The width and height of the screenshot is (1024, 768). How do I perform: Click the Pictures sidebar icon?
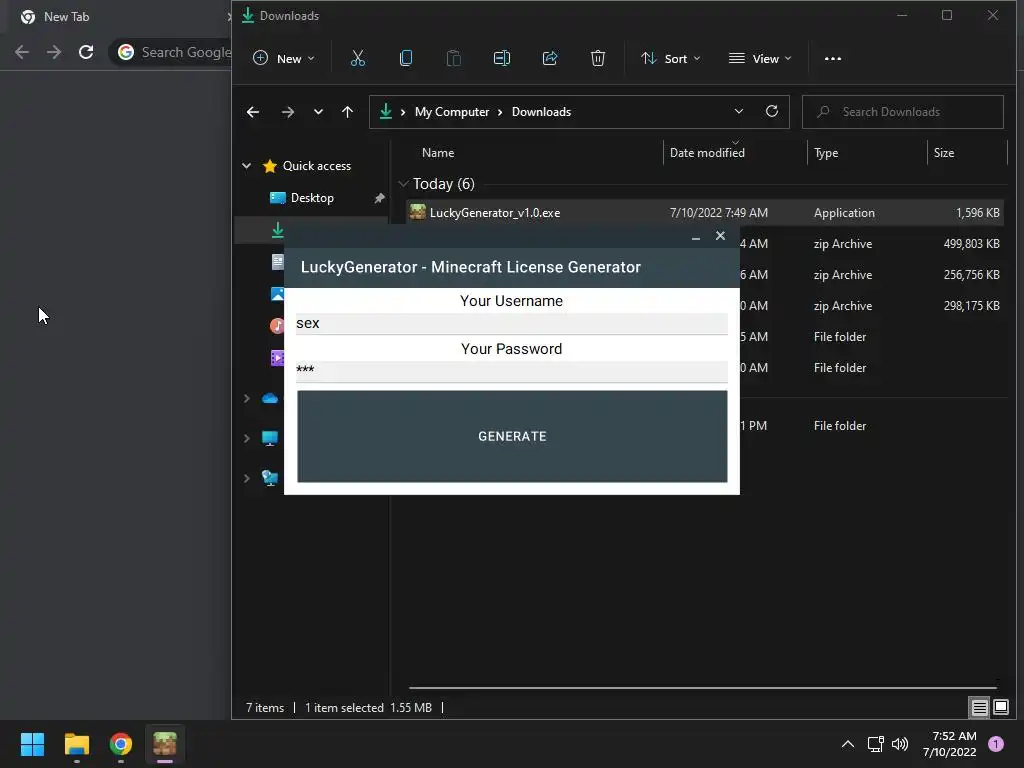click(278, 294)
